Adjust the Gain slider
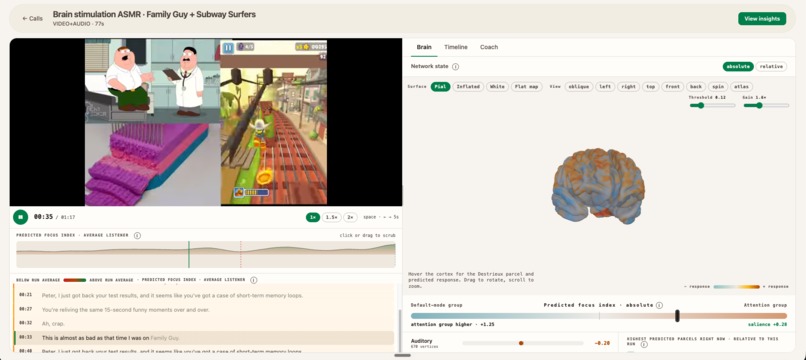This screenshot has height=360, width=806. coord(766,105)
